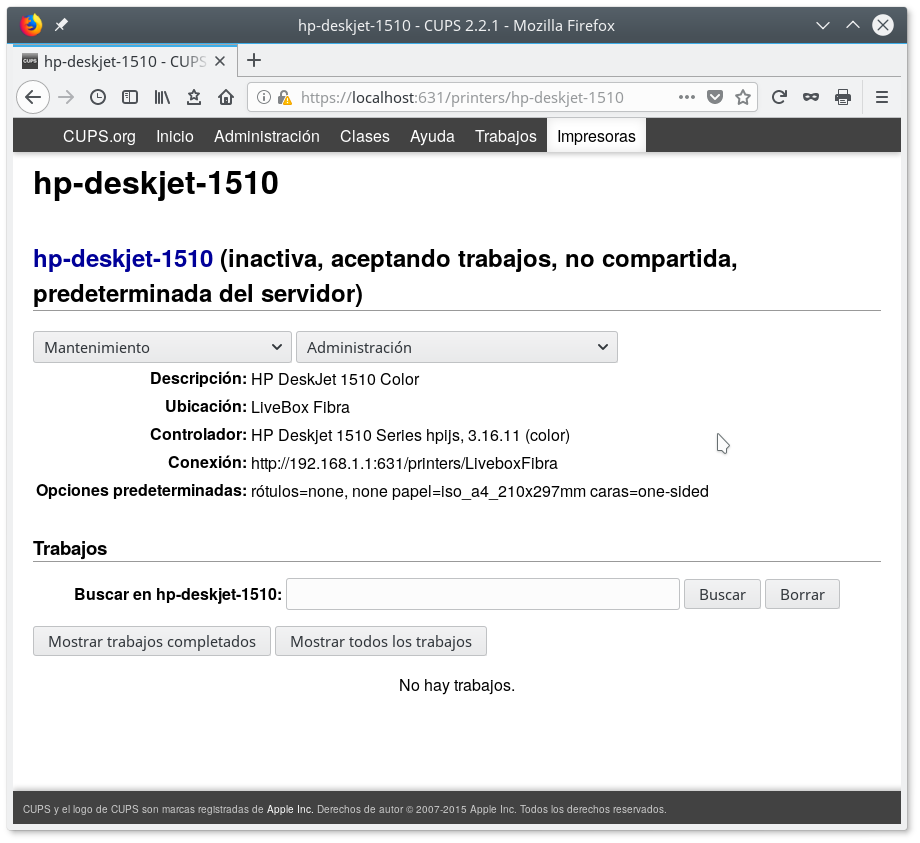The height and width of the screenshot is (843, 920).
Task: Click the Firefox back arrow button
Action: coord(33,97)
